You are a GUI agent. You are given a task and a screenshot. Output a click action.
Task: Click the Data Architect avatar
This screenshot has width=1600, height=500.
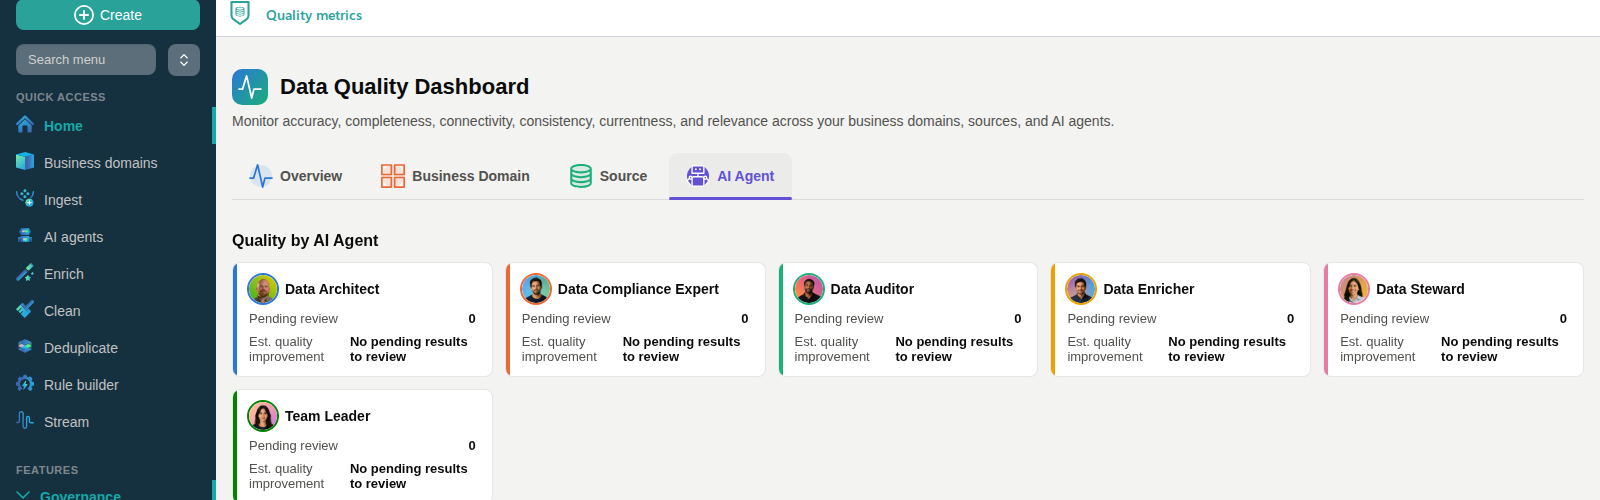point(263,289)
